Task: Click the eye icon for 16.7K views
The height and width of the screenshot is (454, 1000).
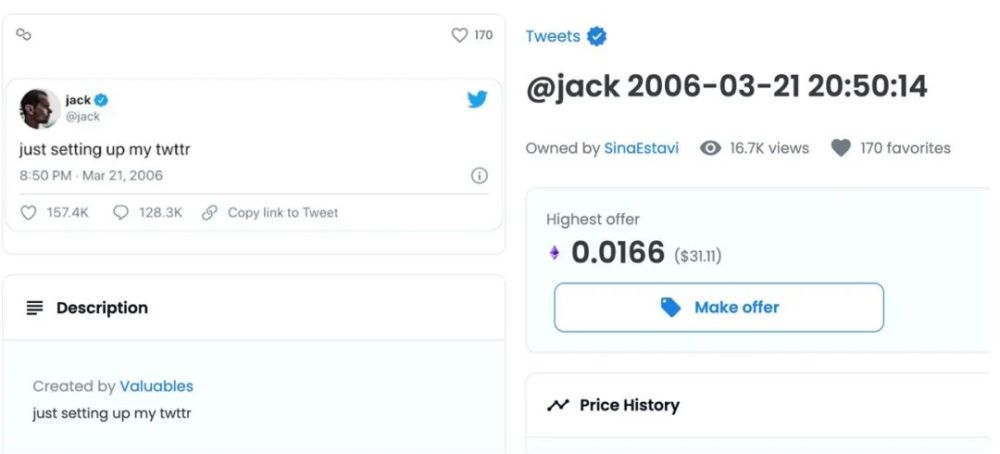Action: [x=711, y=148]
